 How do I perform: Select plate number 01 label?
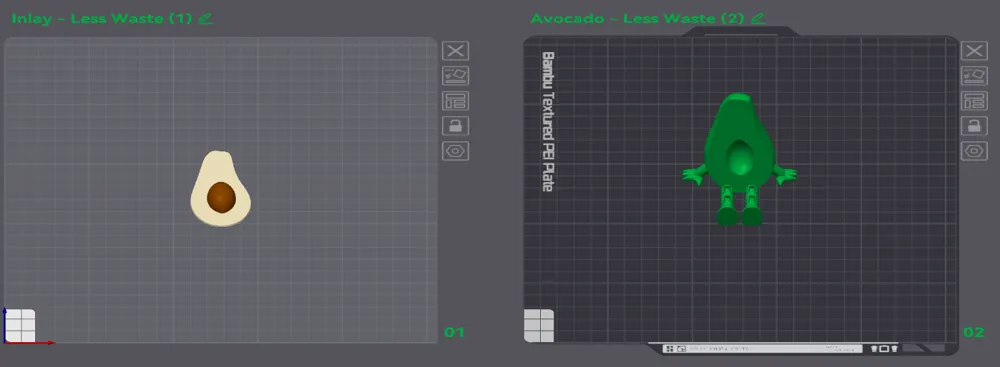tap(454, 333)
